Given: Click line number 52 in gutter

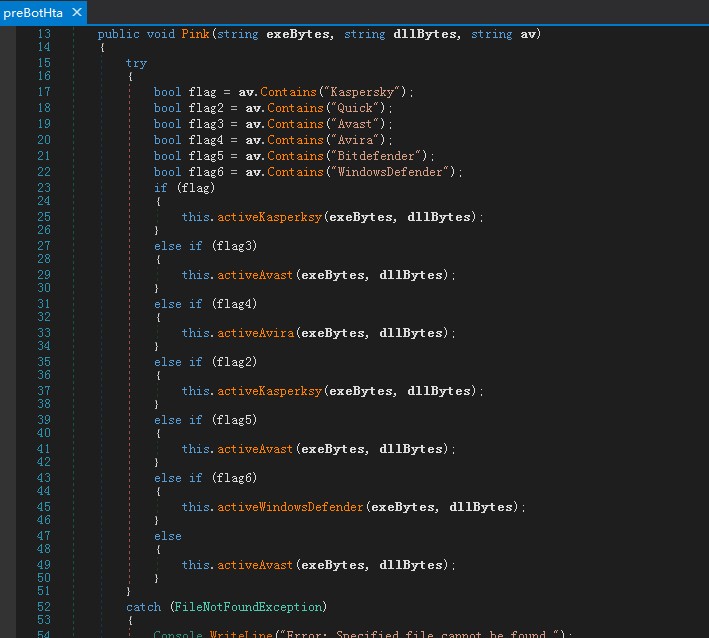Looking at the screenshot, I should (x=43, y=607).
